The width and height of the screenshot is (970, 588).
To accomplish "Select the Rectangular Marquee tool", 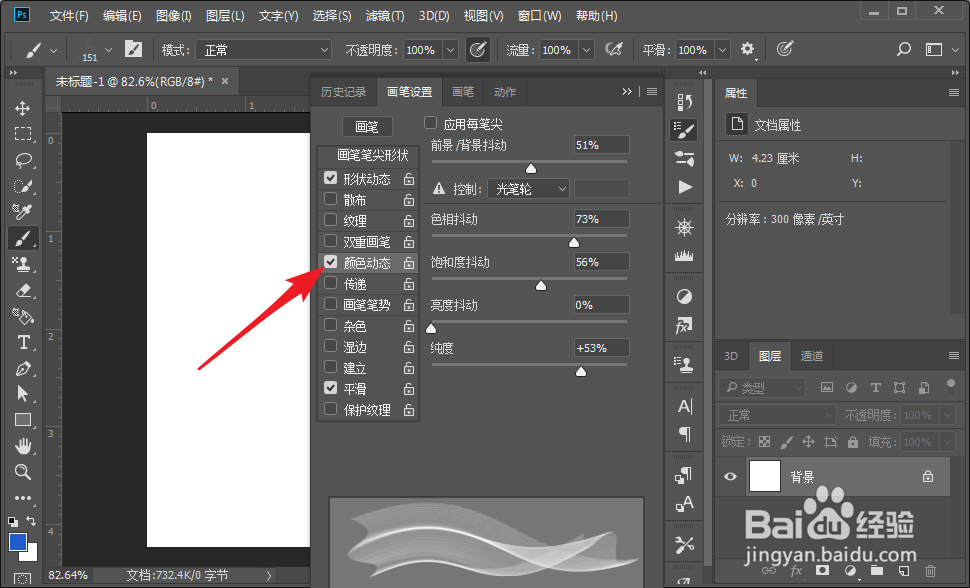I will 24,133.
